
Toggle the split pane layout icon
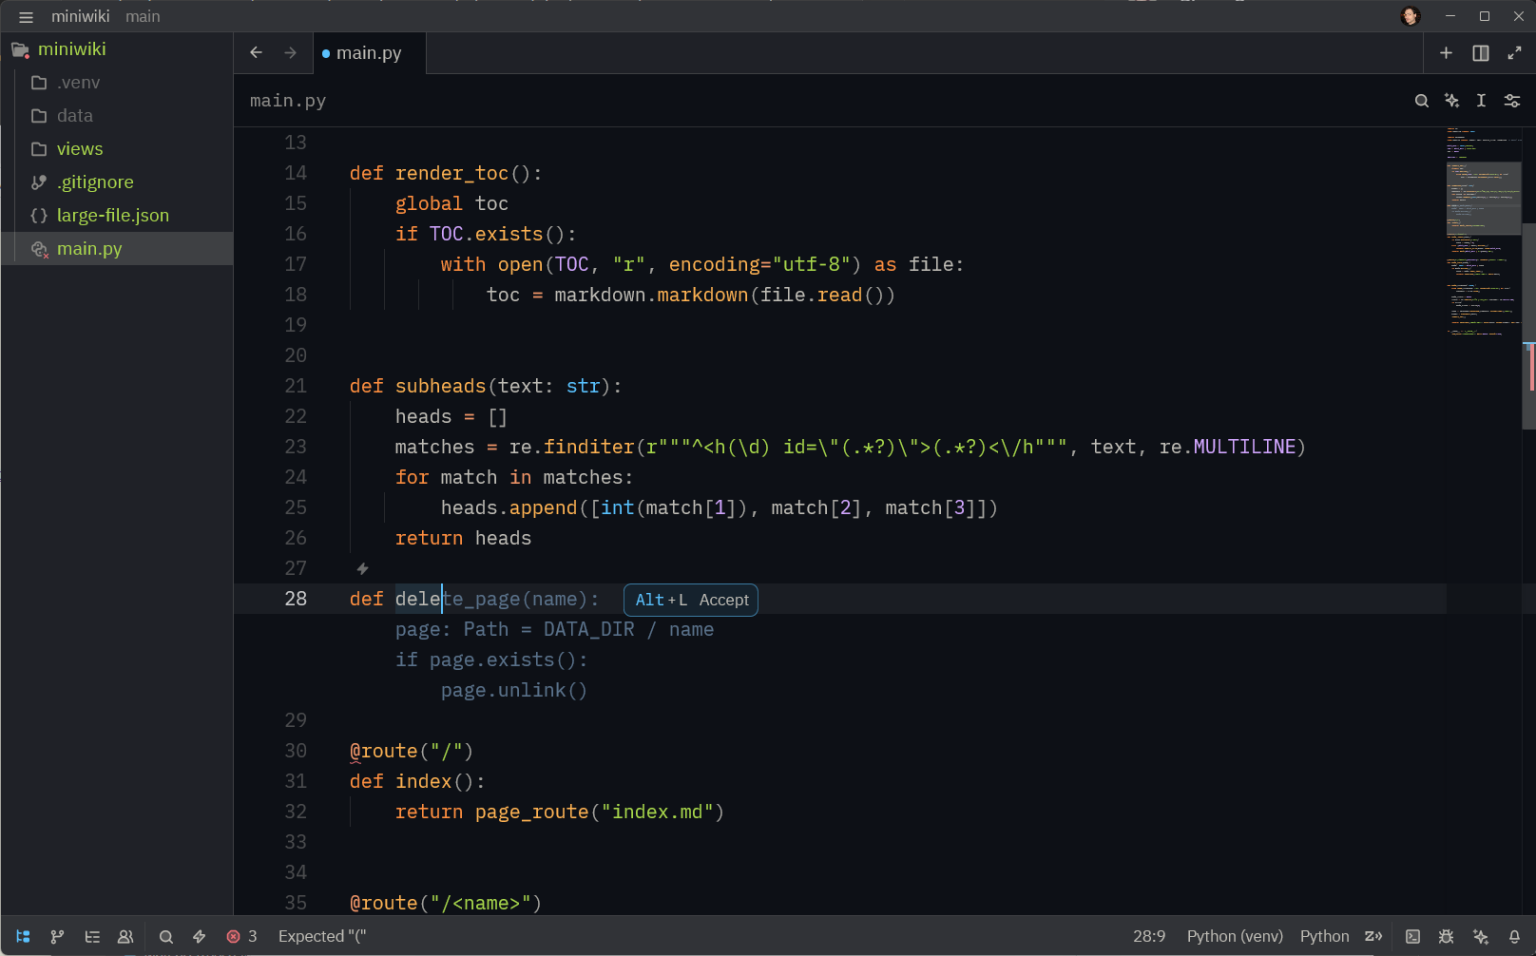[x=1481, y=53]
